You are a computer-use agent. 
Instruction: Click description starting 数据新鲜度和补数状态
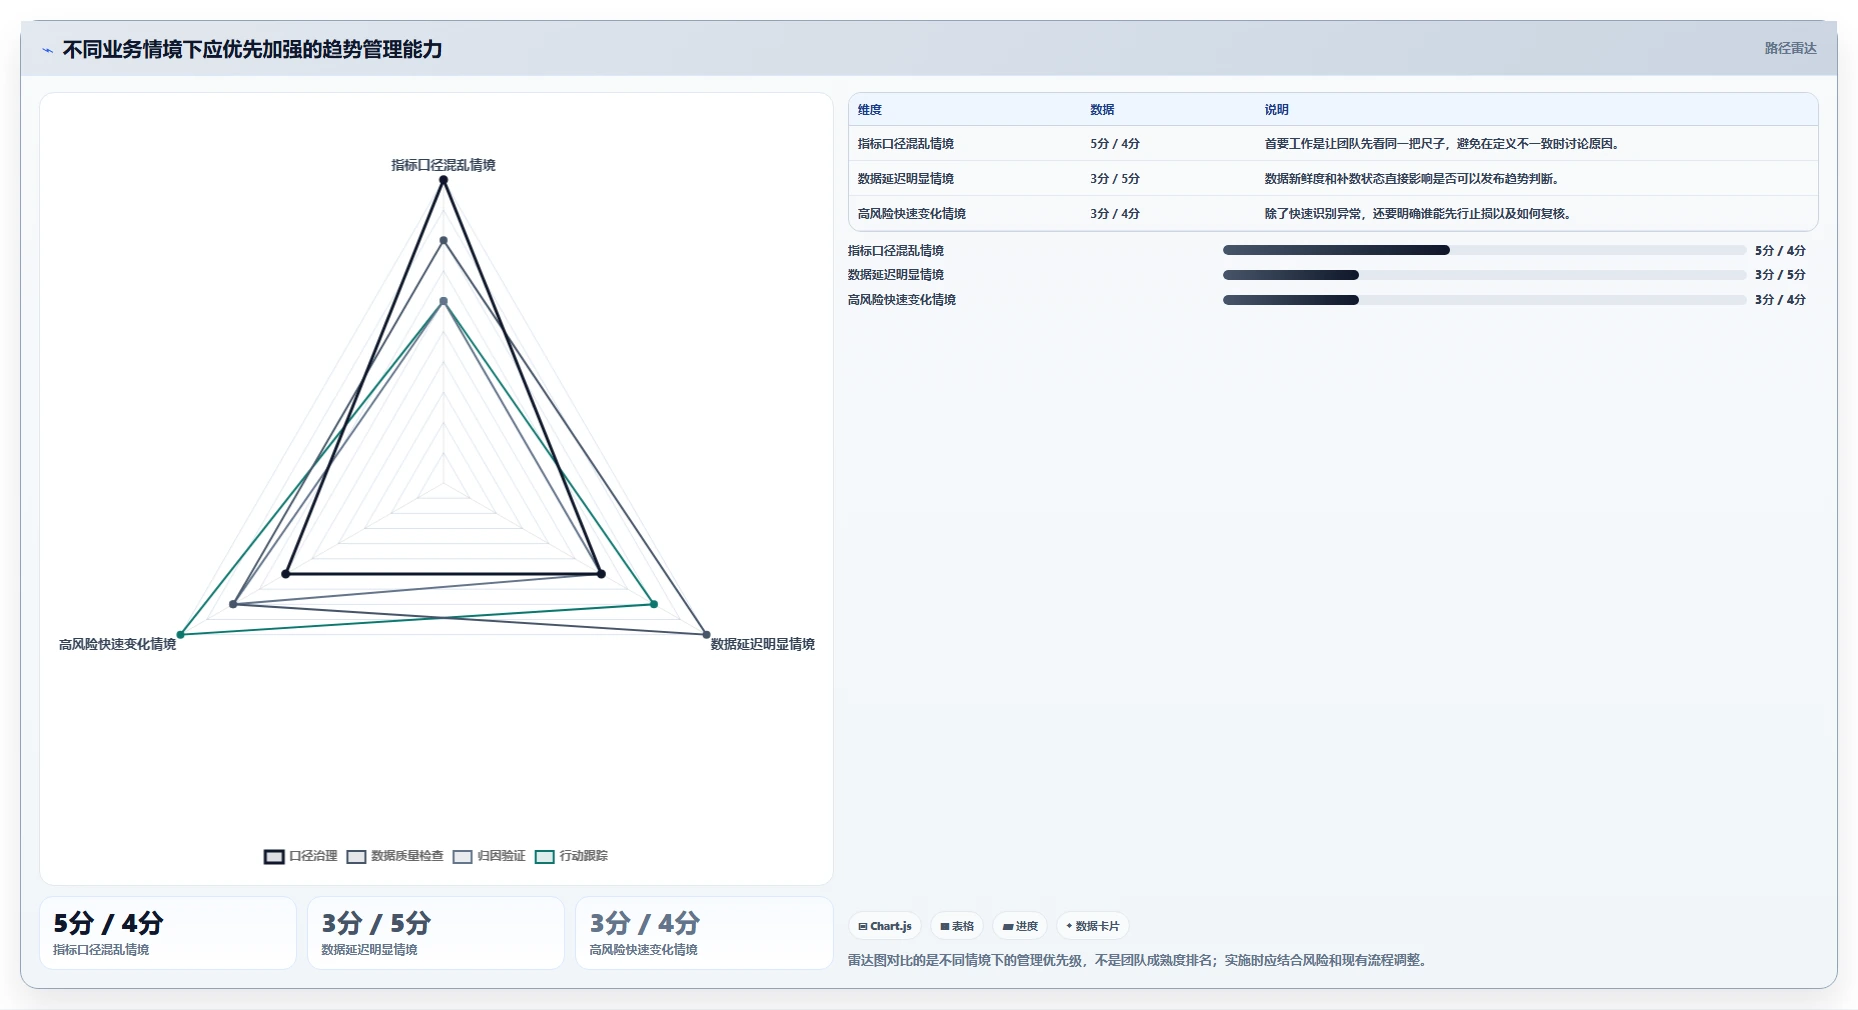coord(1412,179)
